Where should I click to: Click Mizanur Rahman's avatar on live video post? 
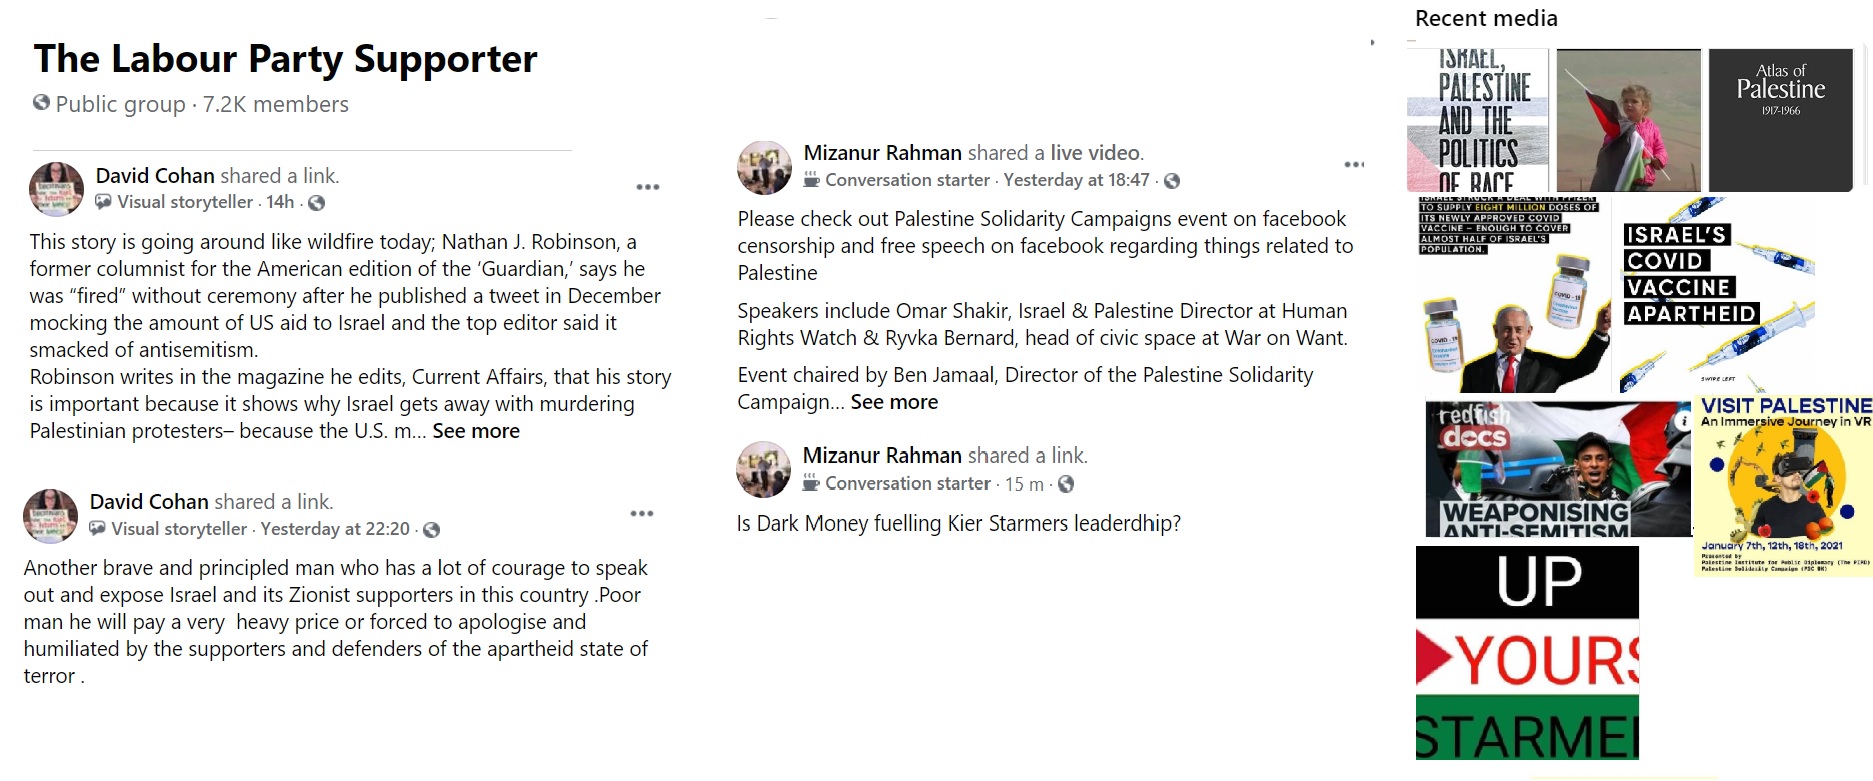pyautogui.click(x=764, y=167)
